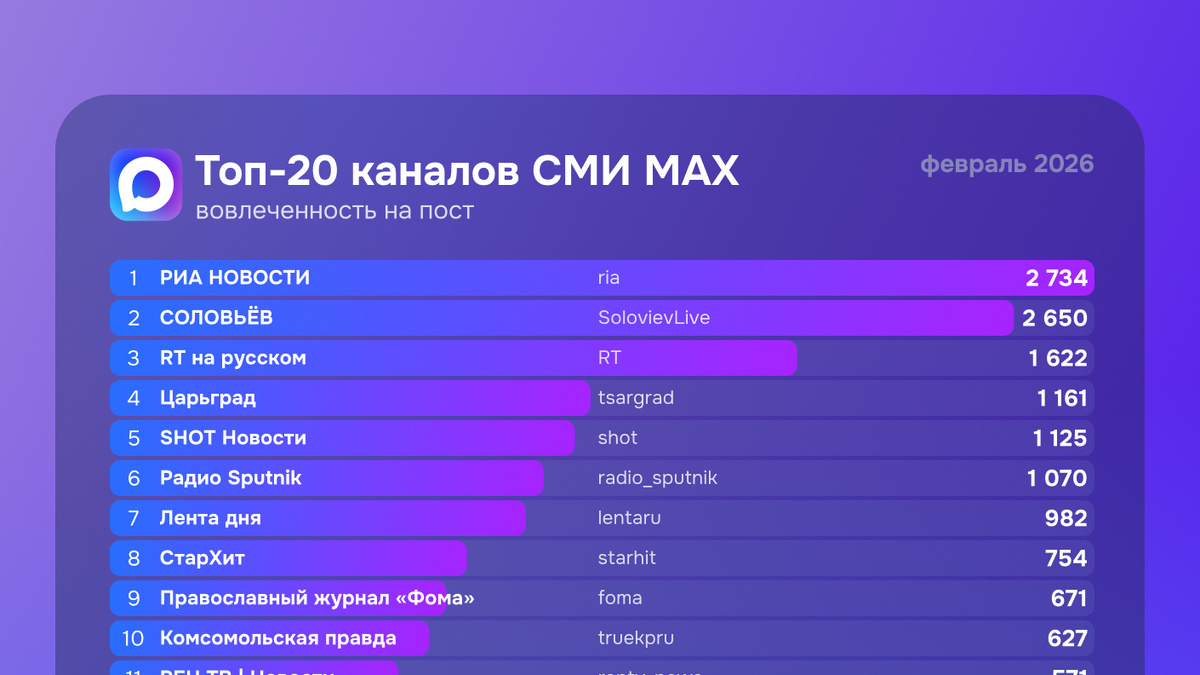Click the handle 'foma'
This screenshot has width=1200, height=675.
620,598
